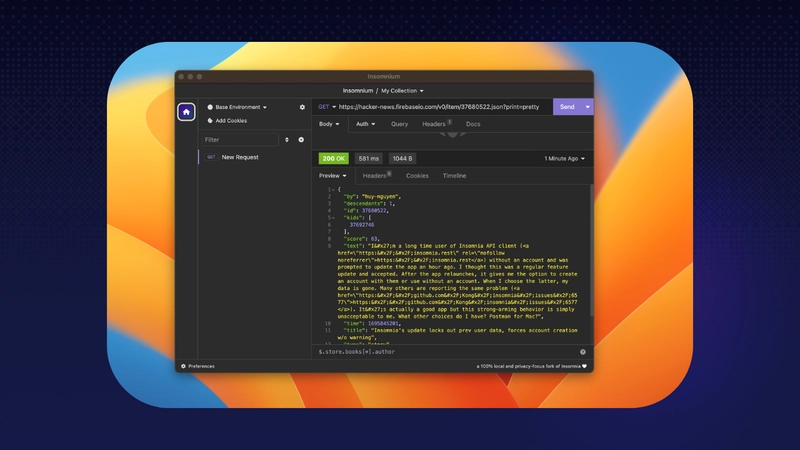Click the Preferences gear icon
This screenshot has height=450, width=800.
tap(183, 366)
